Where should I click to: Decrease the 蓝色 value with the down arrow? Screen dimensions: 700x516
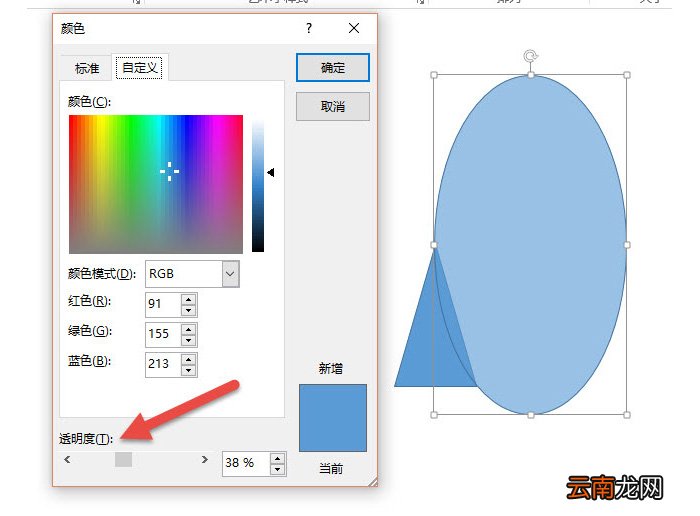189,370
